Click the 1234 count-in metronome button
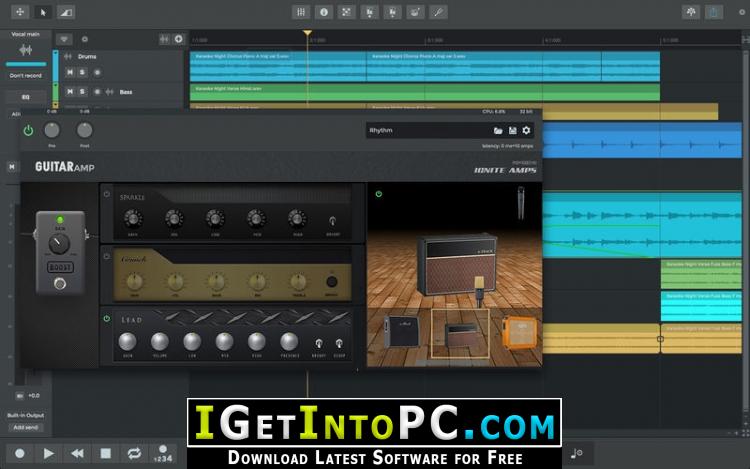 click(163, 453)
